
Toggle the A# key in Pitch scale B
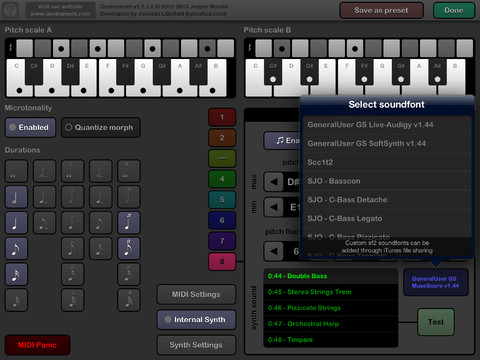coord(437,72)
